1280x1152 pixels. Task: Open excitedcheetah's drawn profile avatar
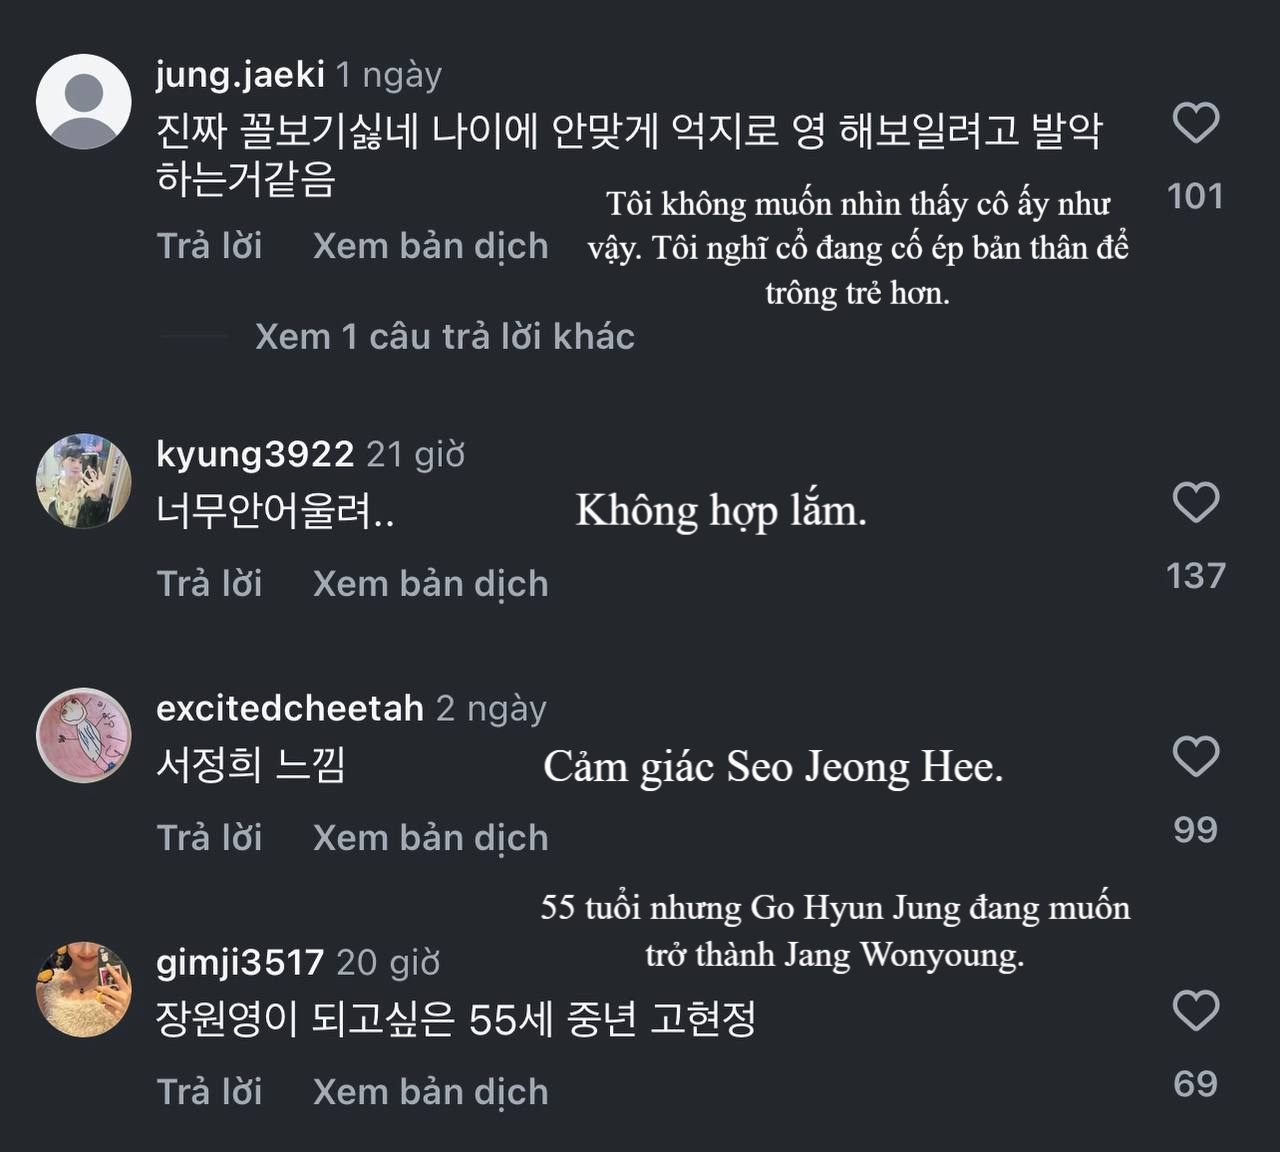click(84, 735)
